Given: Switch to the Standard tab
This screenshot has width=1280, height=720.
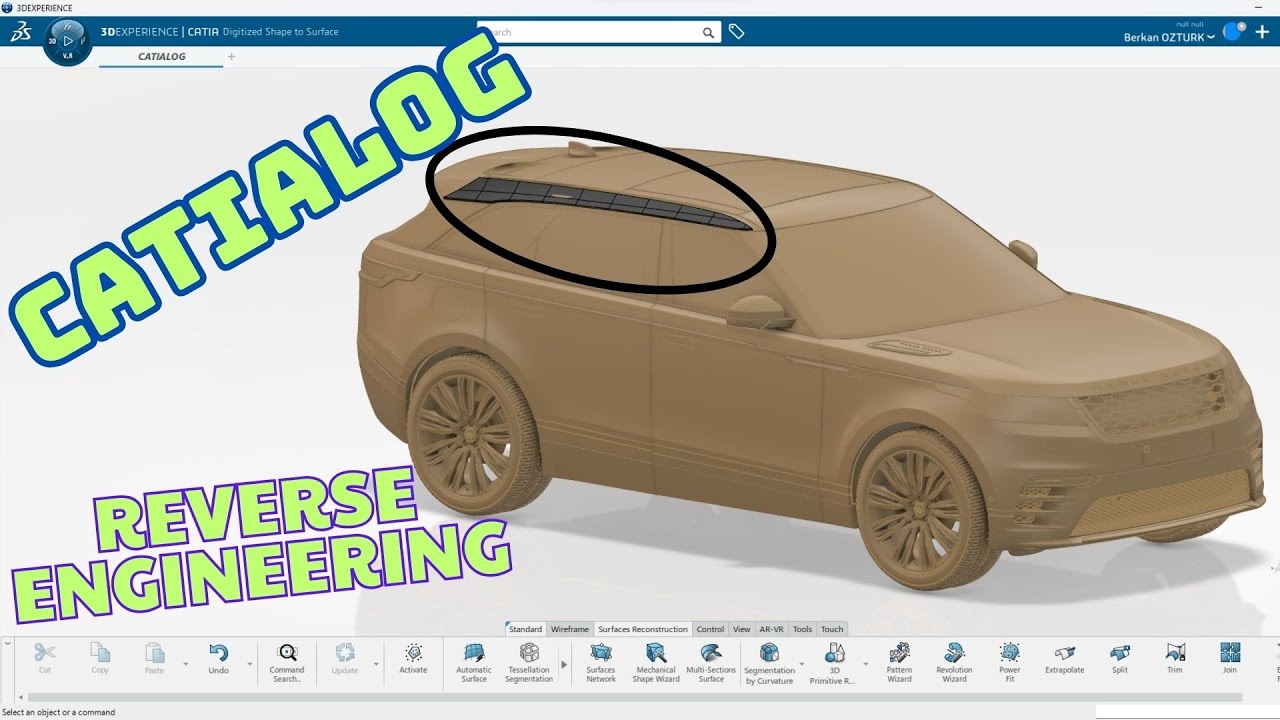Looking at the screenshot, I should pos(525,629).
